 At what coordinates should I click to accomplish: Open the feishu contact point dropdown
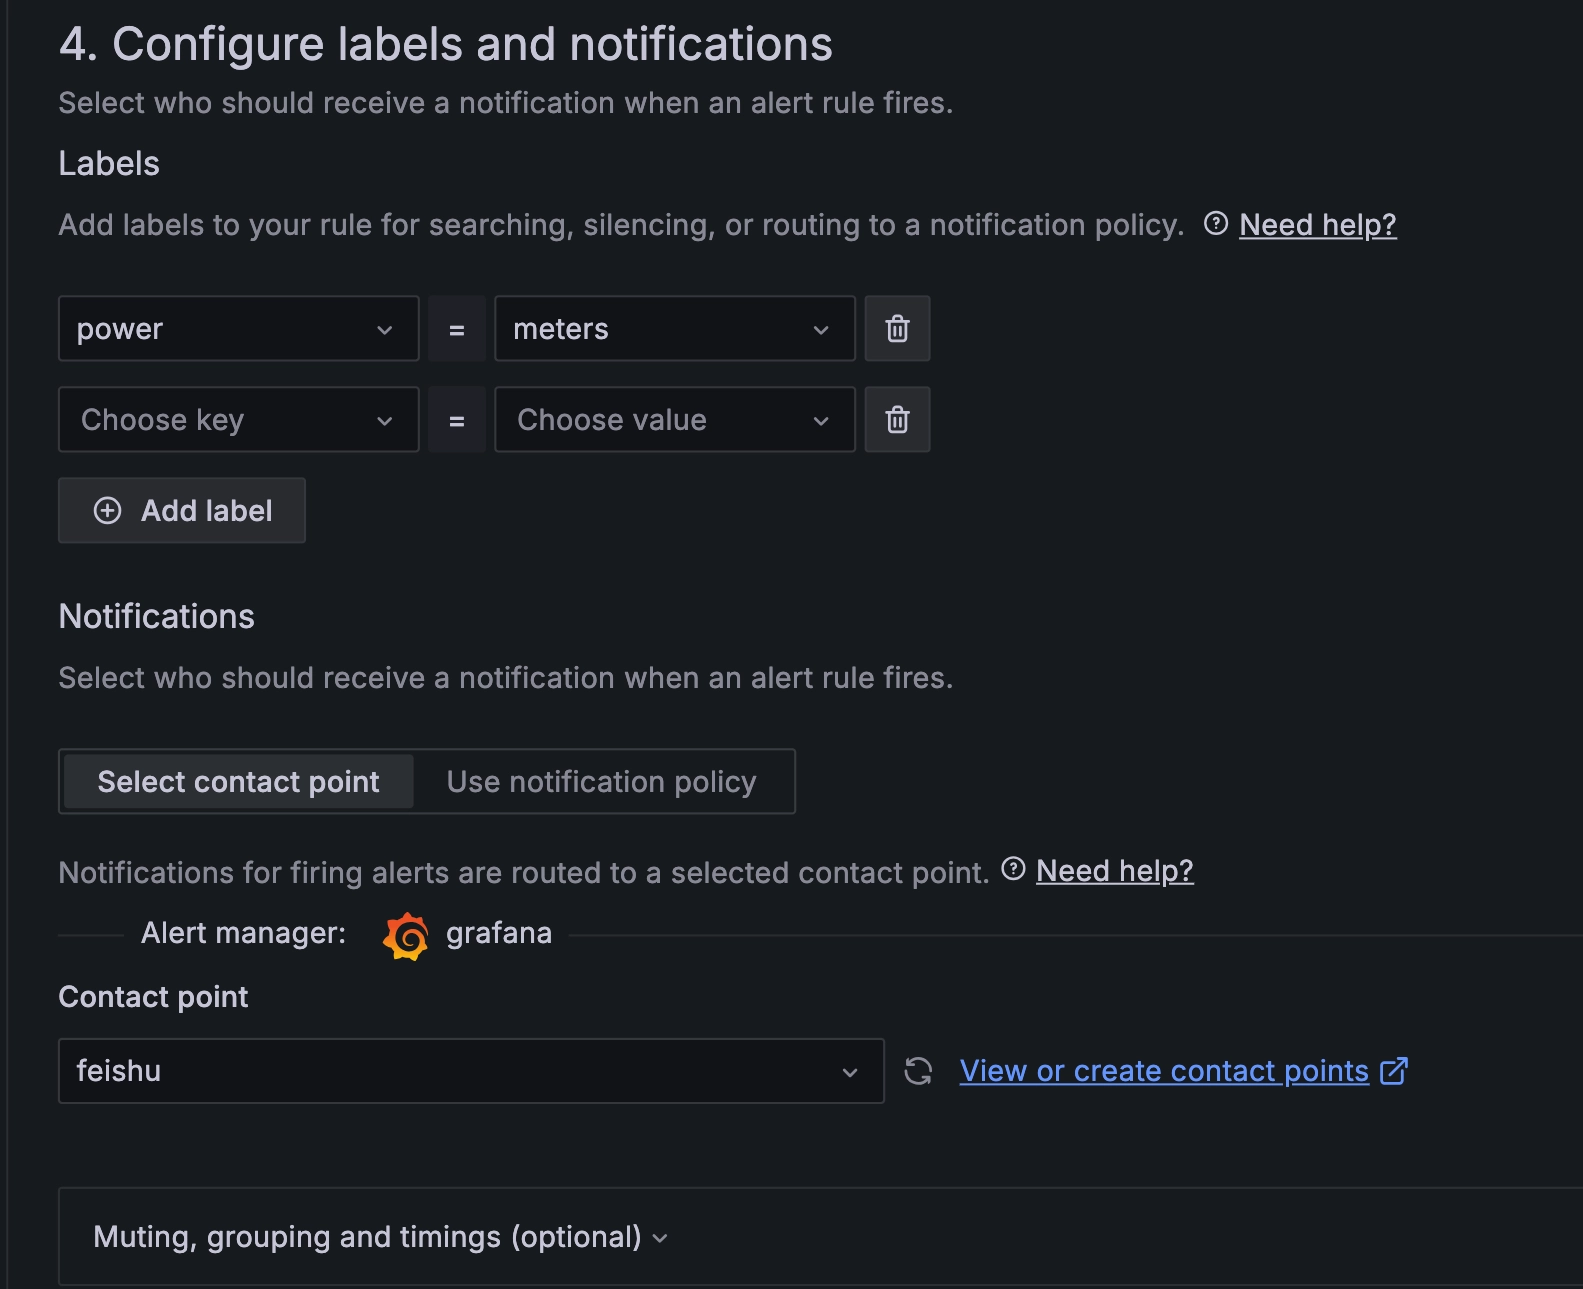(470, 1071)
